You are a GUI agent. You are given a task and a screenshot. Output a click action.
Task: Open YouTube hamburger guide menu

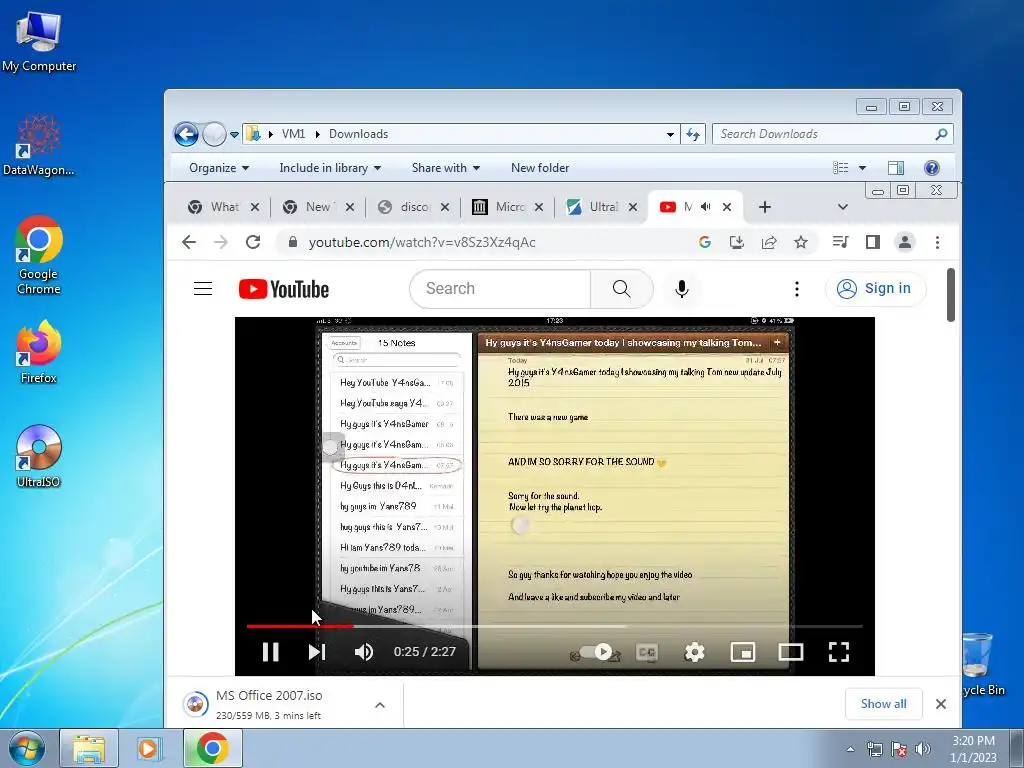click(203, 289)
